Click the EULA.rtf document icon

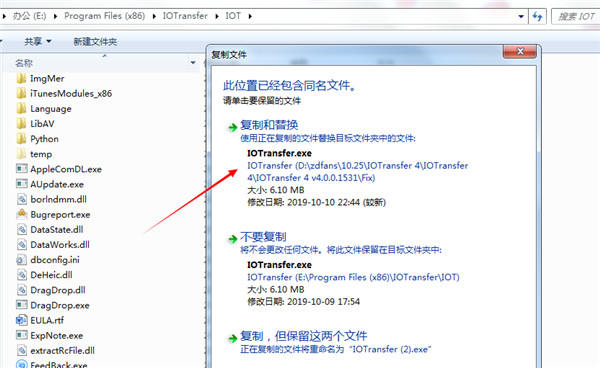21,320
